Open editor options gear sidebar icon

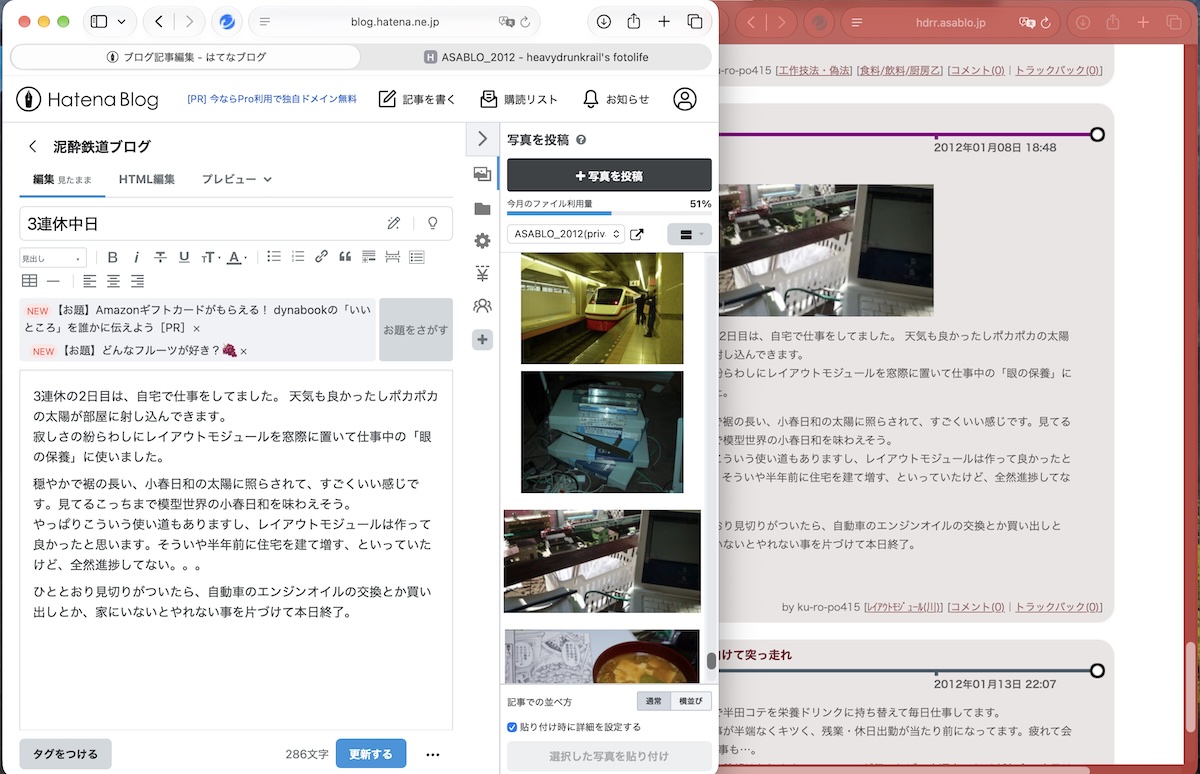pos(482,241)
